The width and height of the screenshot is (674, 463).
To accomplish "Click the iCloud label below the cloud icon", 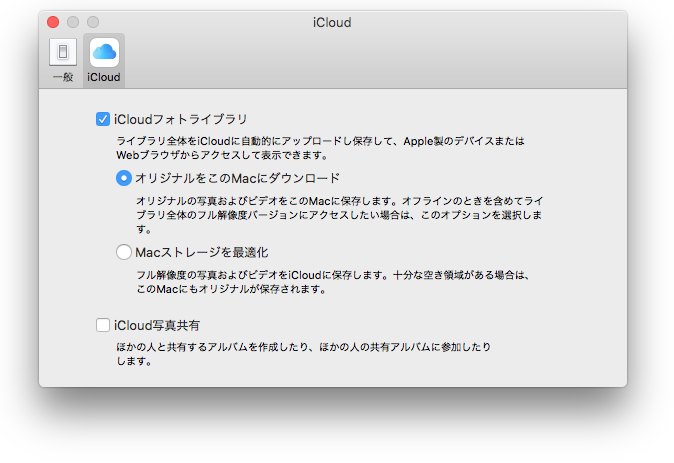I will click(x=104, y=77).
